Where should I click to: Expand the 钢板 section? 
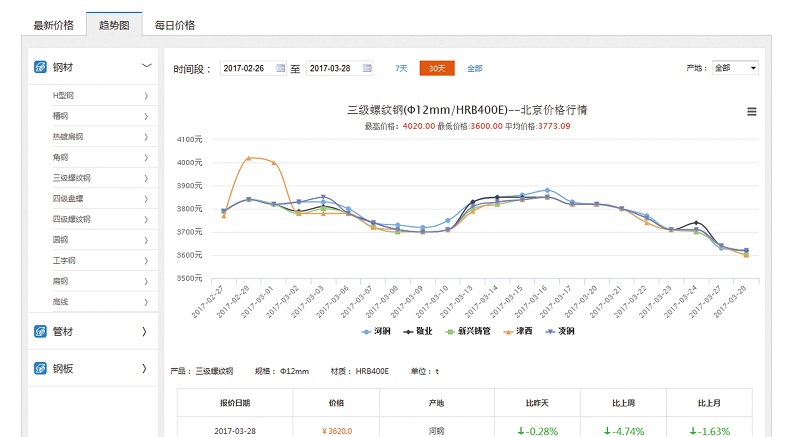[x=145, y=369]
